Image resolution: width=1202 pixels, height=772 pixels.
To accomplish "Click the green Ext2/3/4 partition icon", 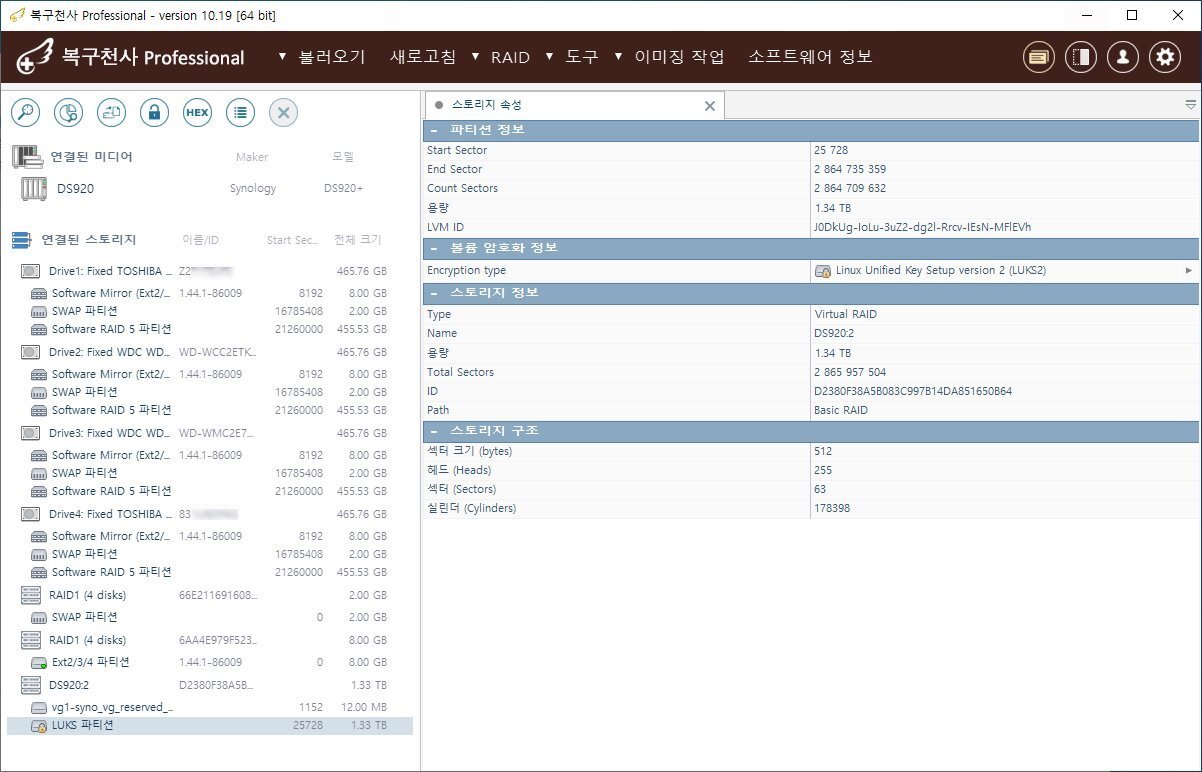I will (x=39, y=662).
